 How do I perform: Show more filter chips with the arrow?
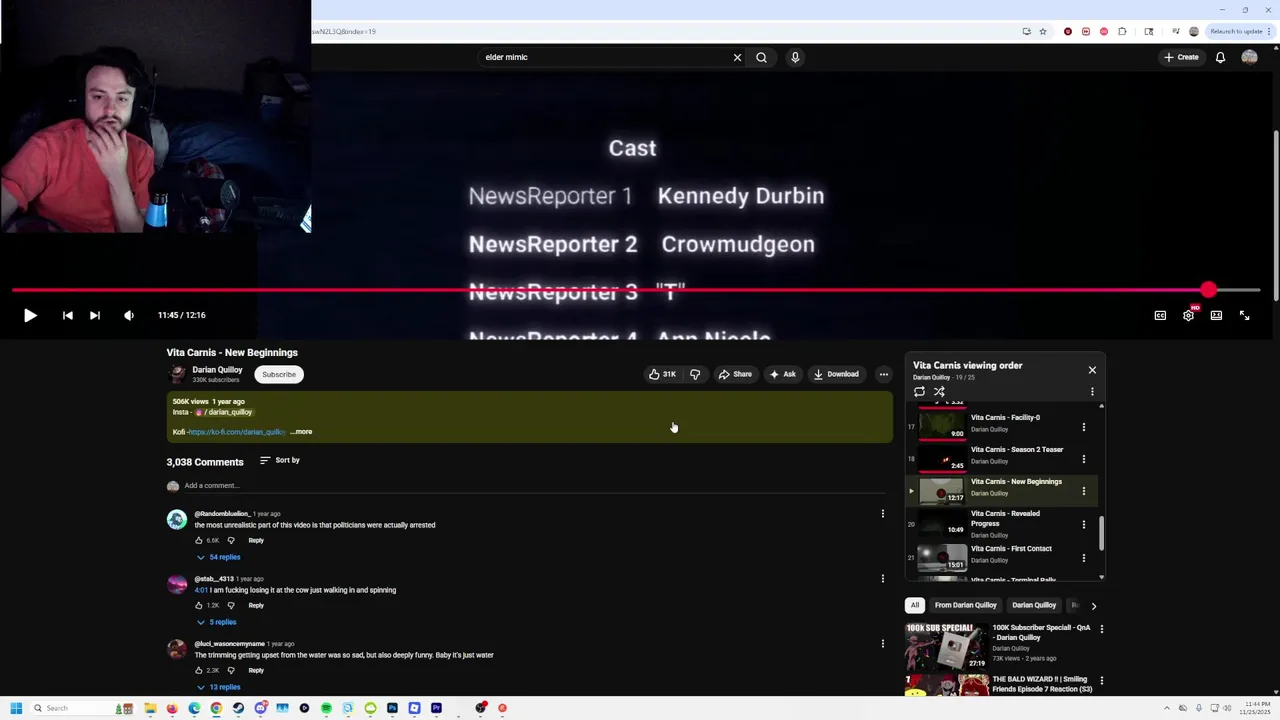click(x=1093, y=605)
